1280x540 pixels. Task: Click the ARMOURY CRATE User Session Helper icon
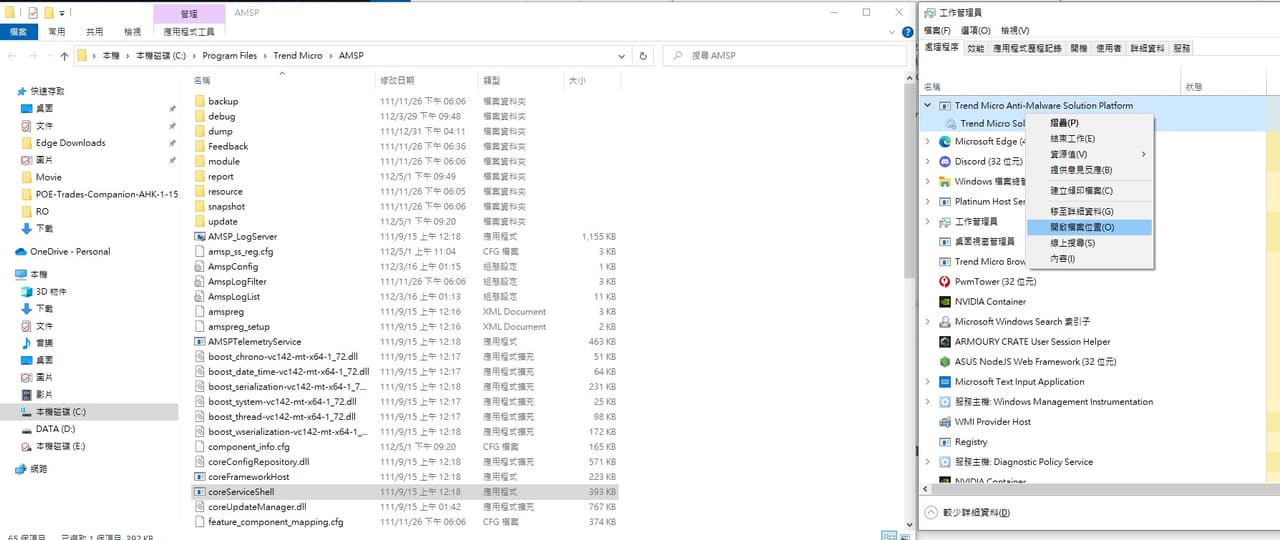click(x=944, y=341)
